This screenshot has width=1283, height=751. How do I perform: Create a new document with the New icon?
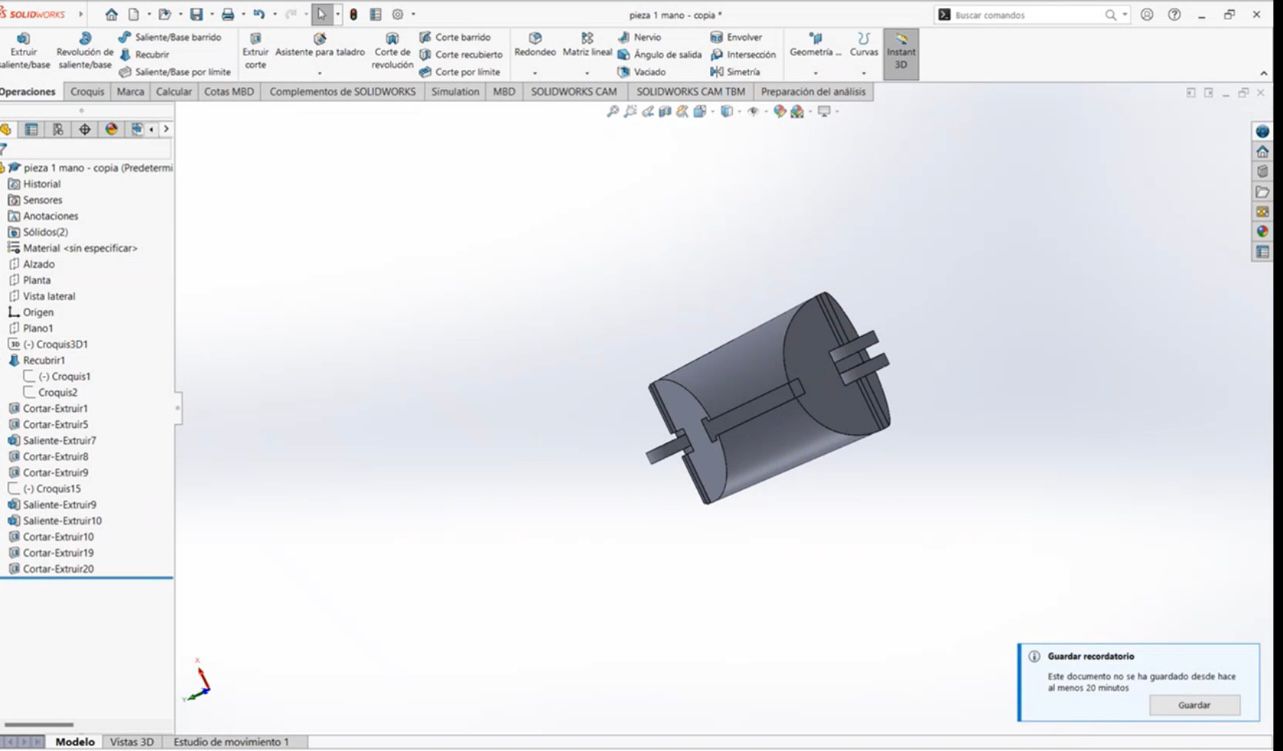[x=134, y=15]
